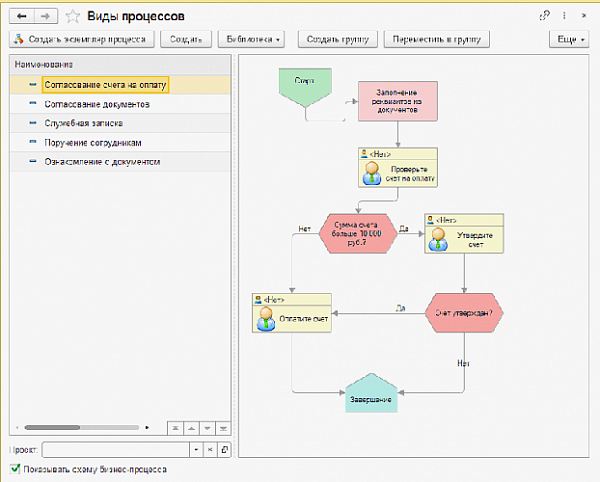600x482 pixels.
Task: Move selection down one item button
Action: (207, 428)
